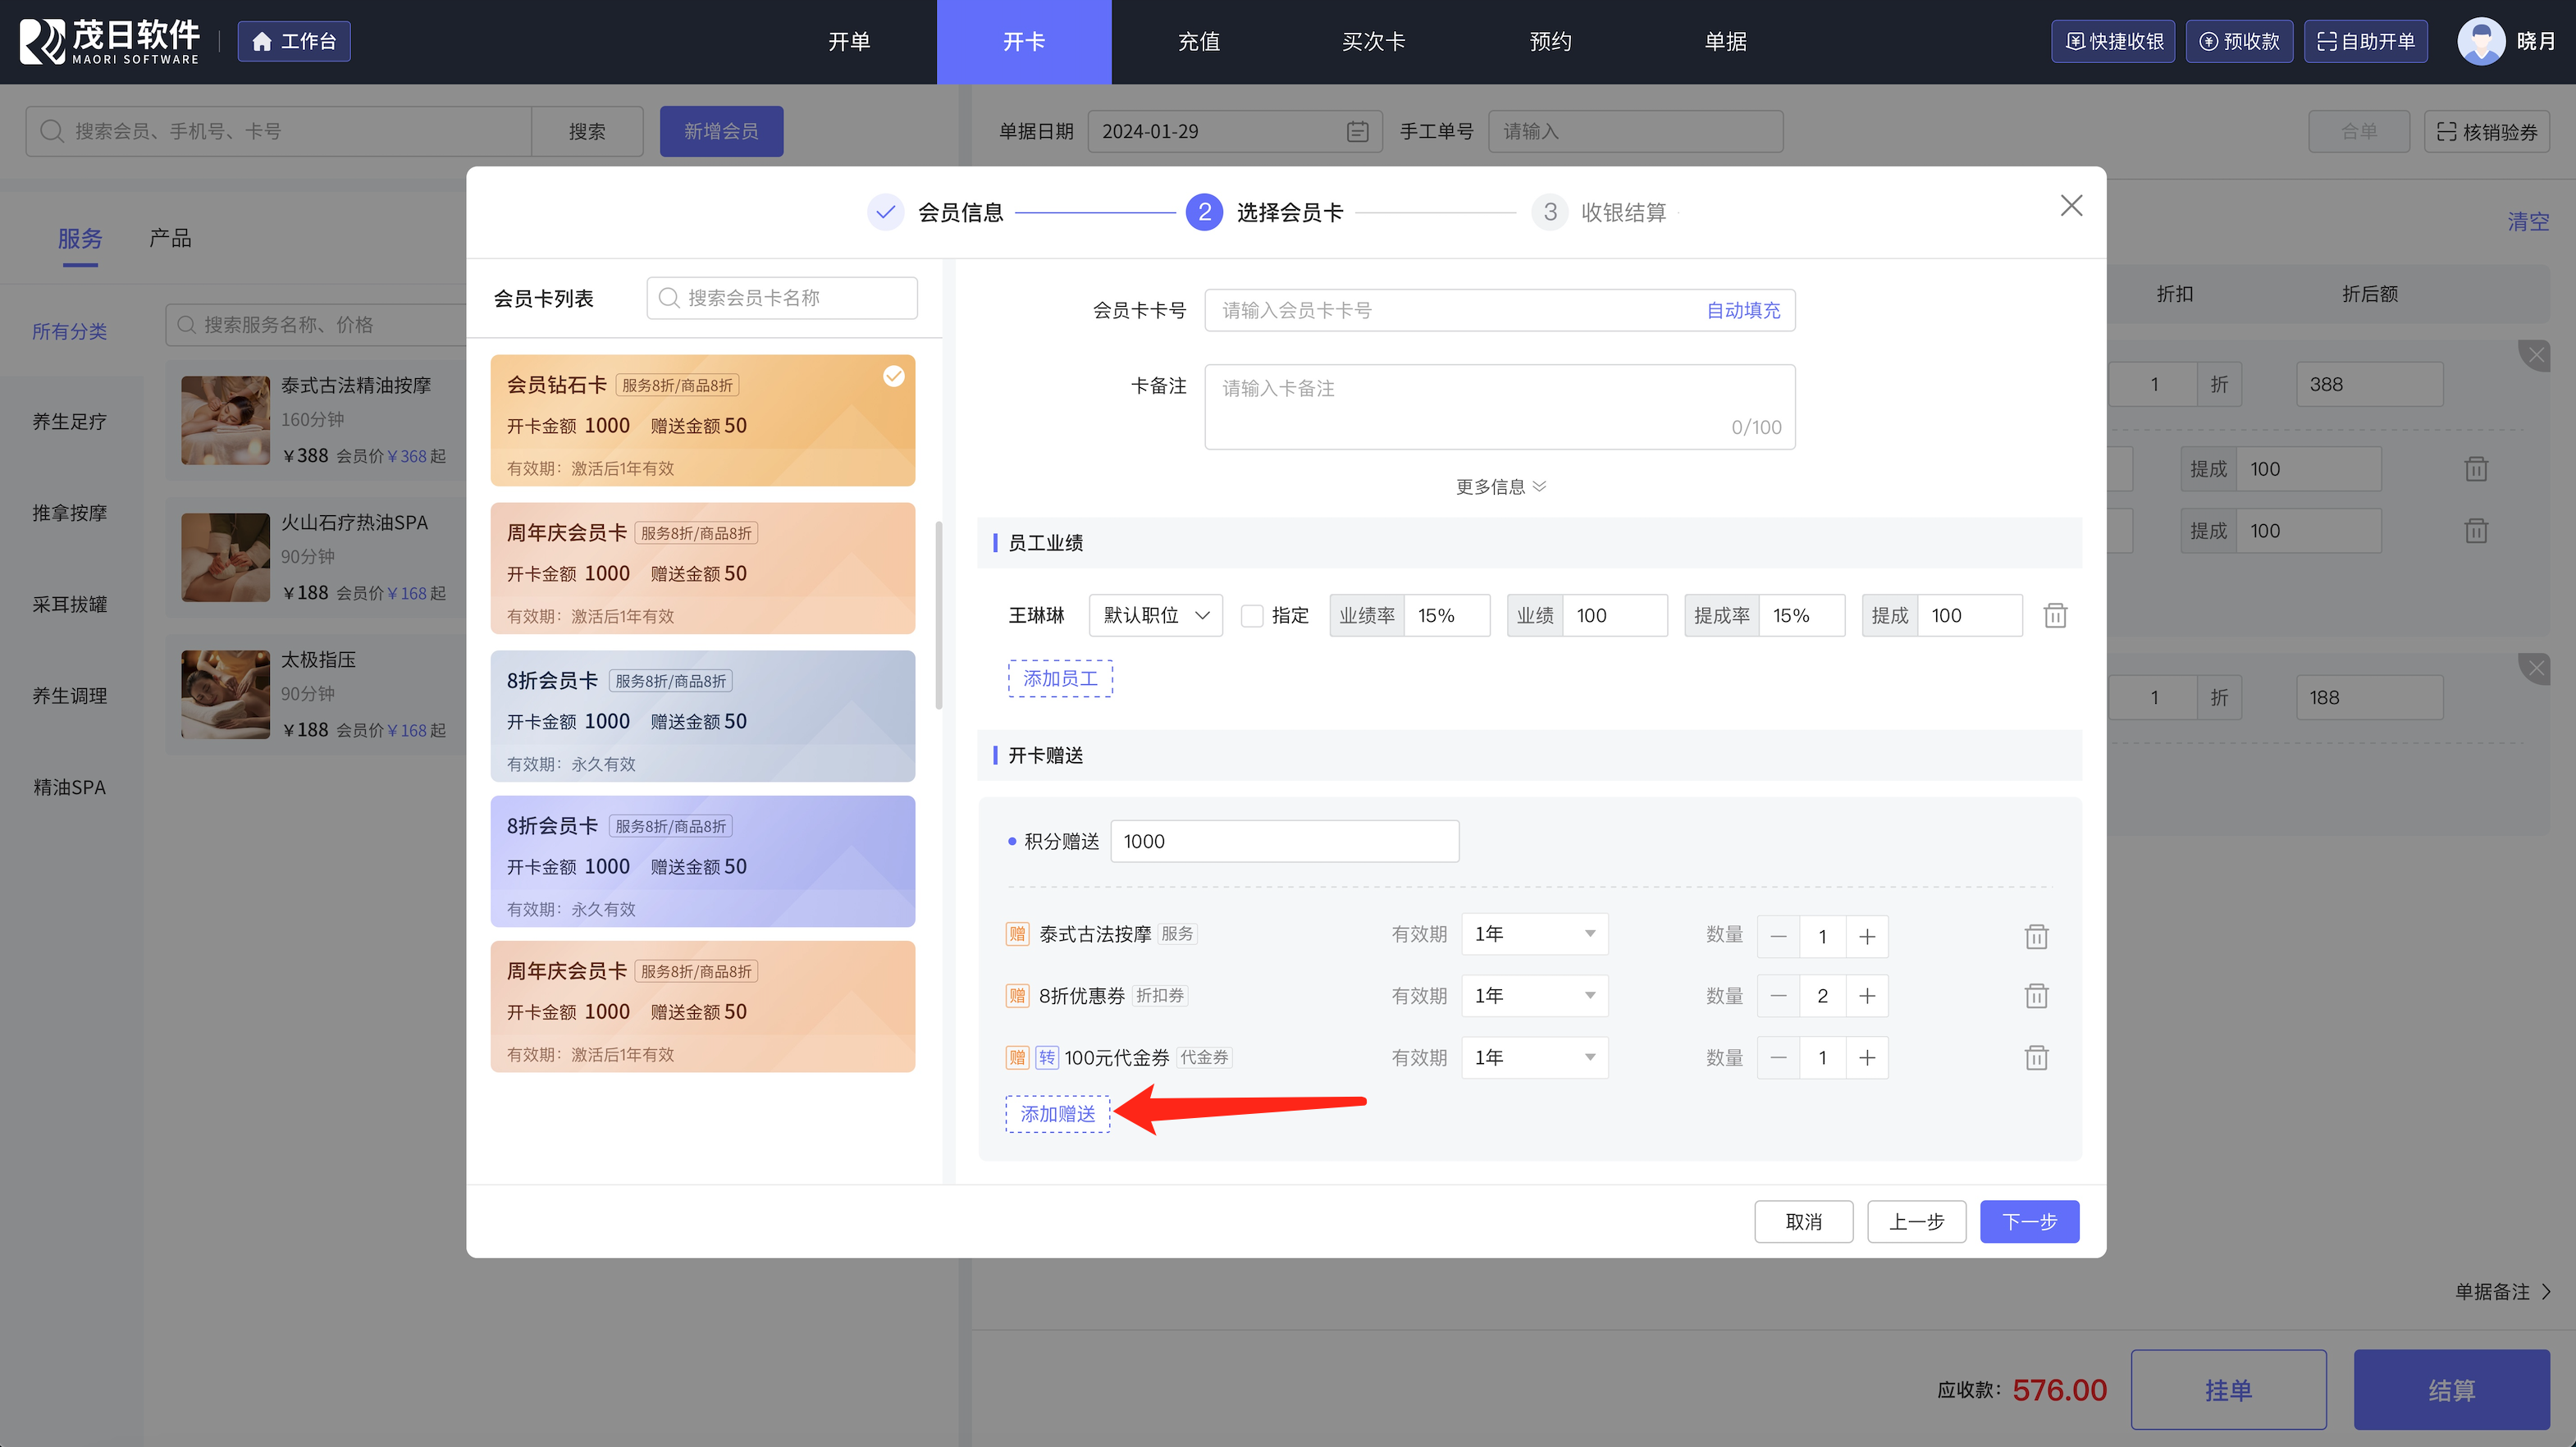Click the 工作台 home button

tap(294, 41)
